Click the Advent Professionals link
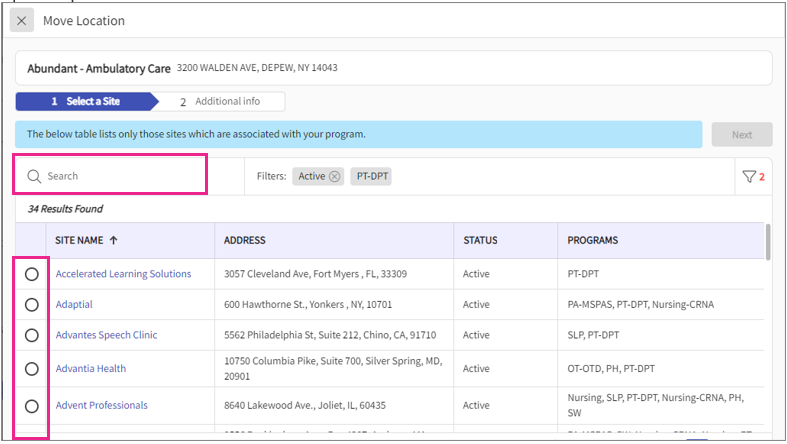The image size is (787, 444). [x=101, y=406]
